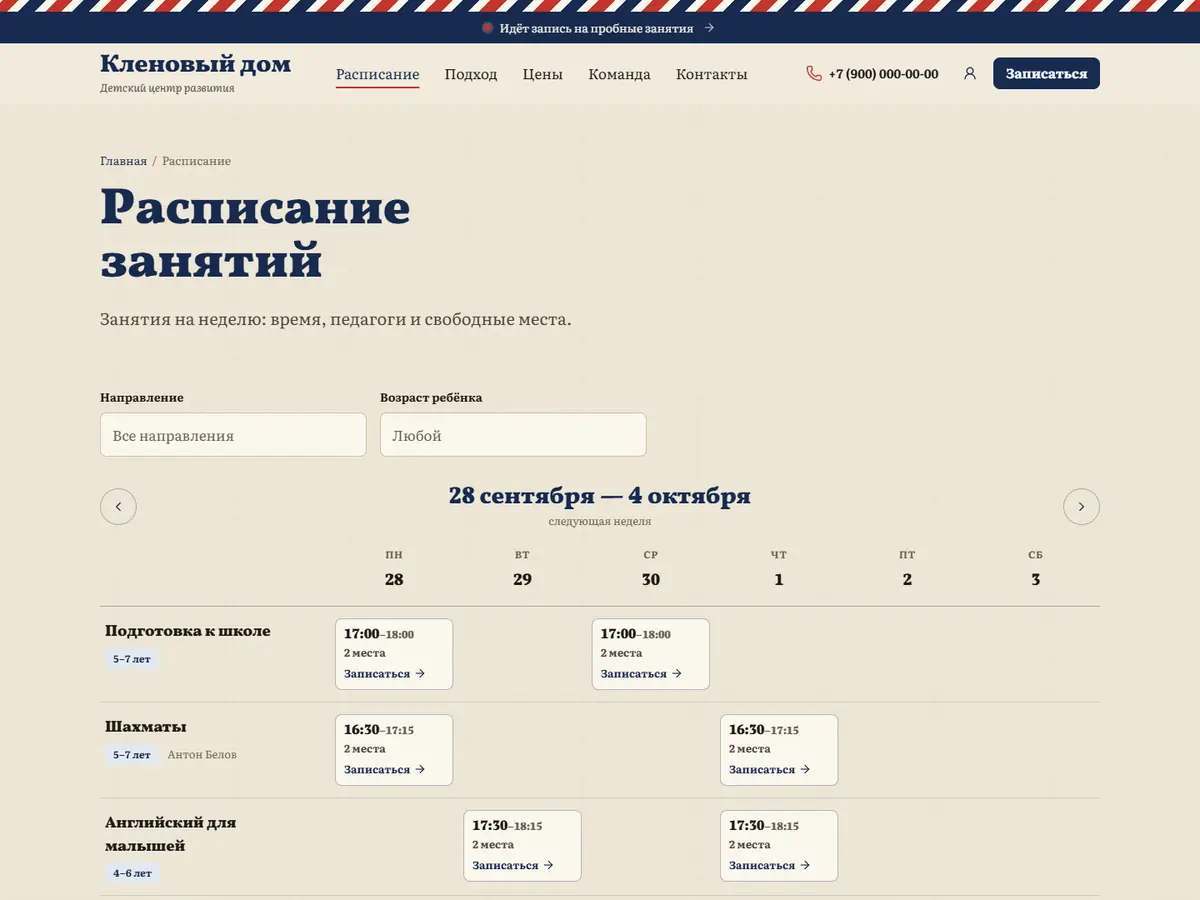Select the СР 30 day column header

click(x=651, y=568)
